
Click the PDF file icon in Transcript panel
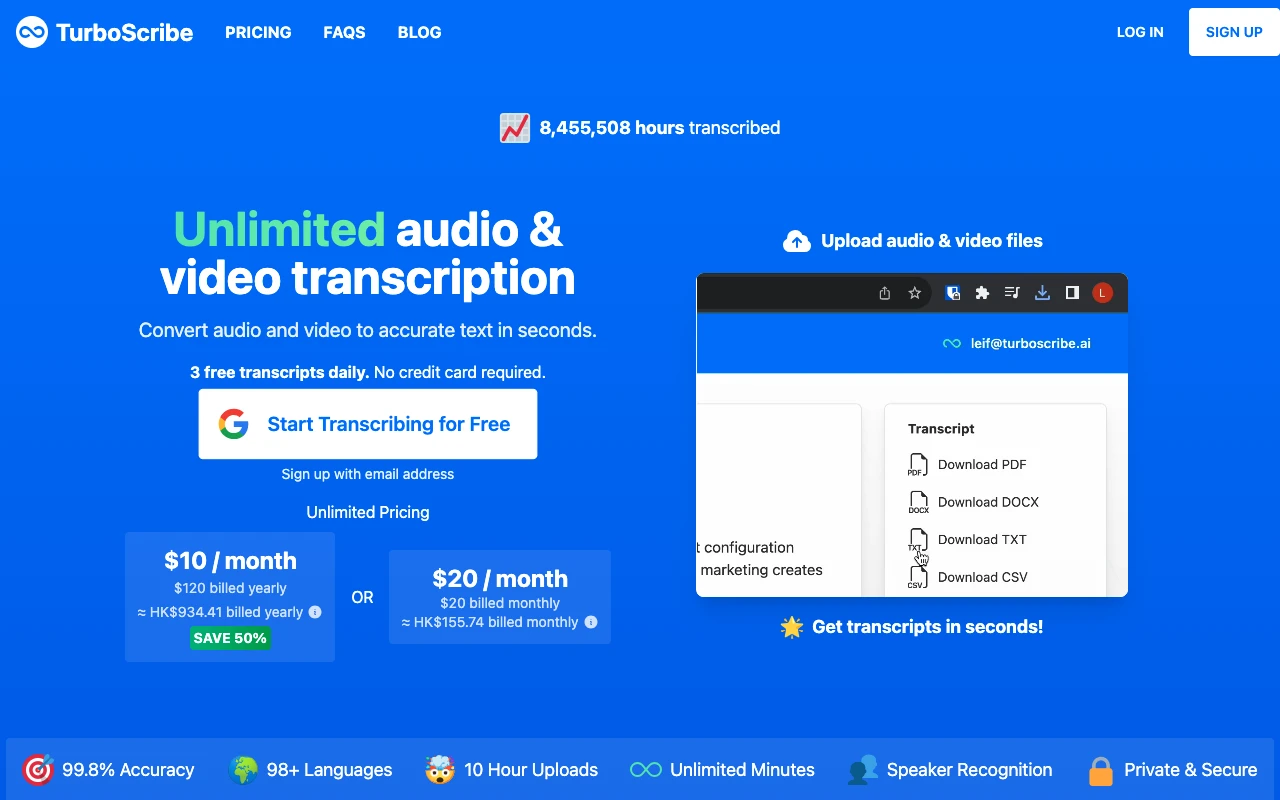point(917,464)
